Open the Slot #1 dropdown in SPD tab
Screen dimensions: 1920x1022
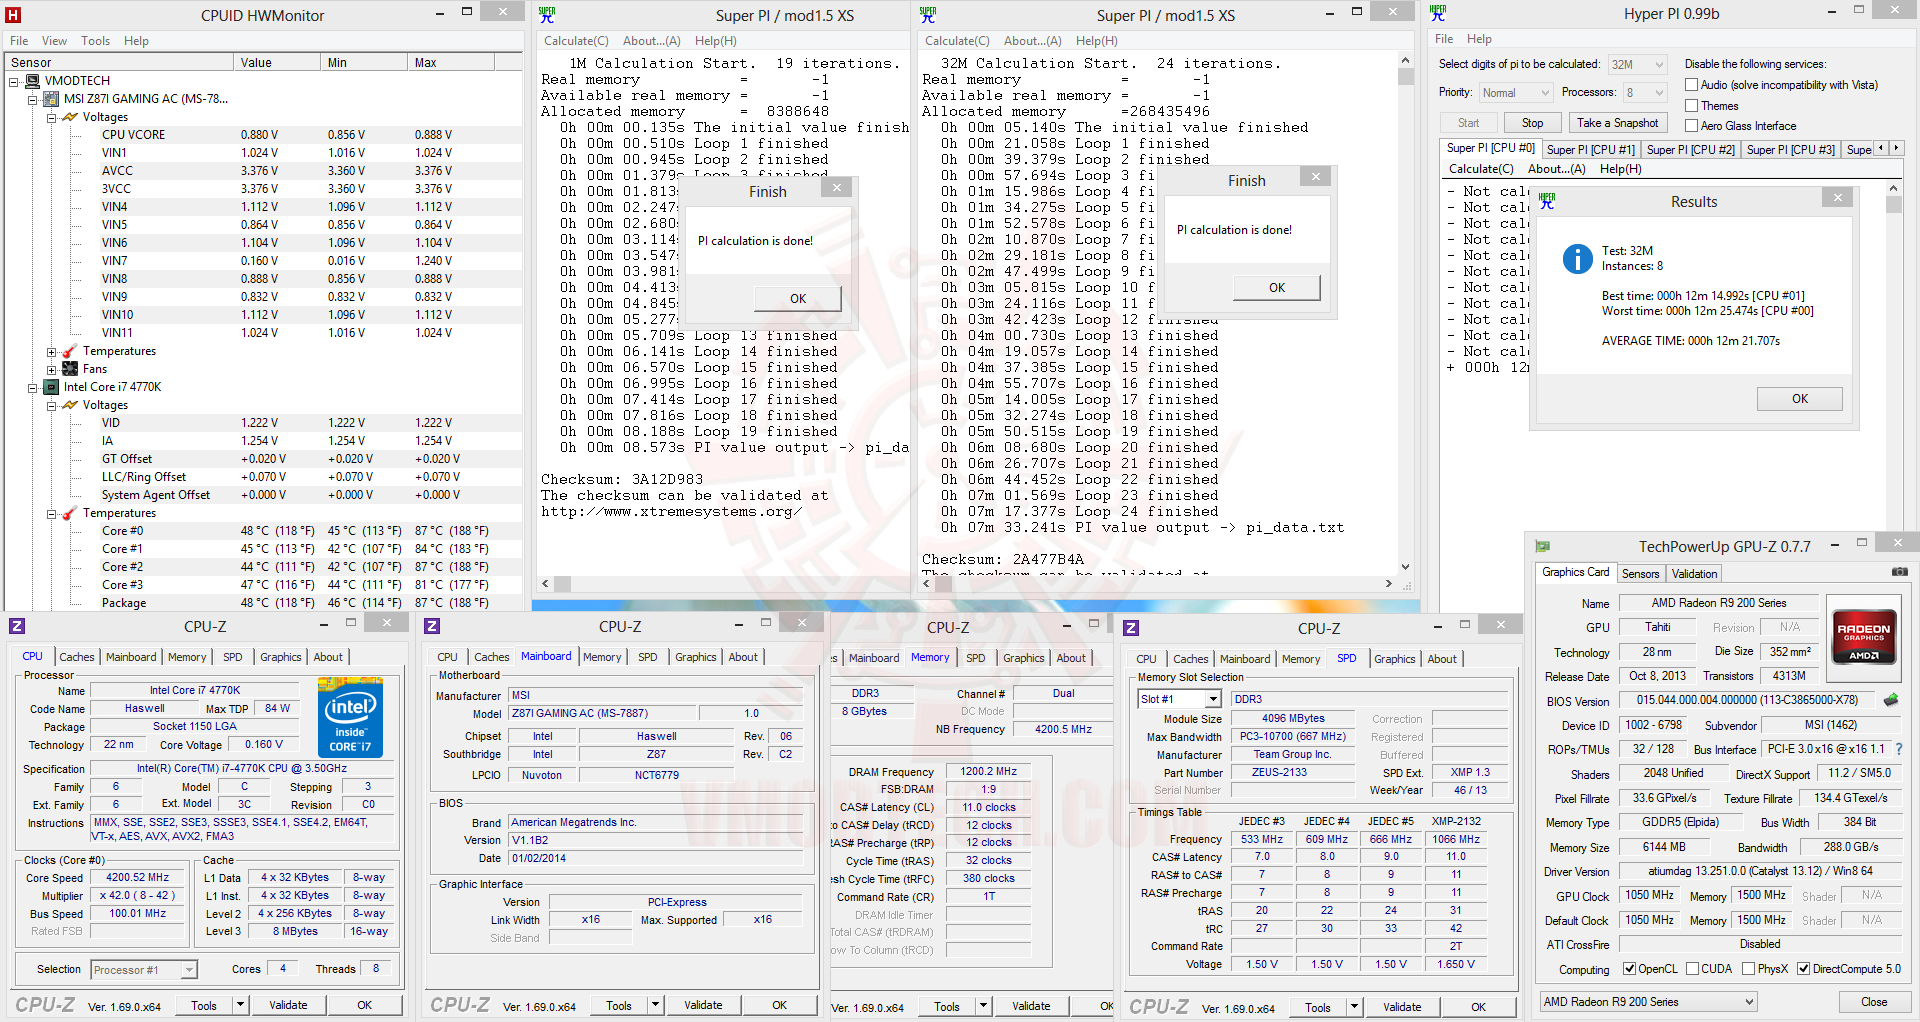1213,699
